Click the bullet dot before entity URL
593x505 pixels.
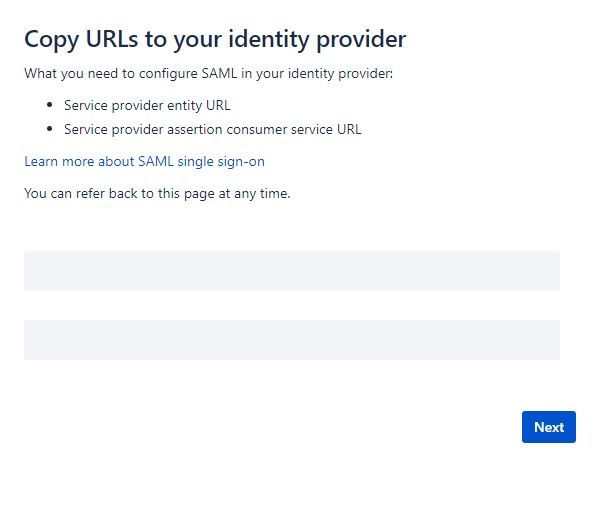[x=50, y=105]
